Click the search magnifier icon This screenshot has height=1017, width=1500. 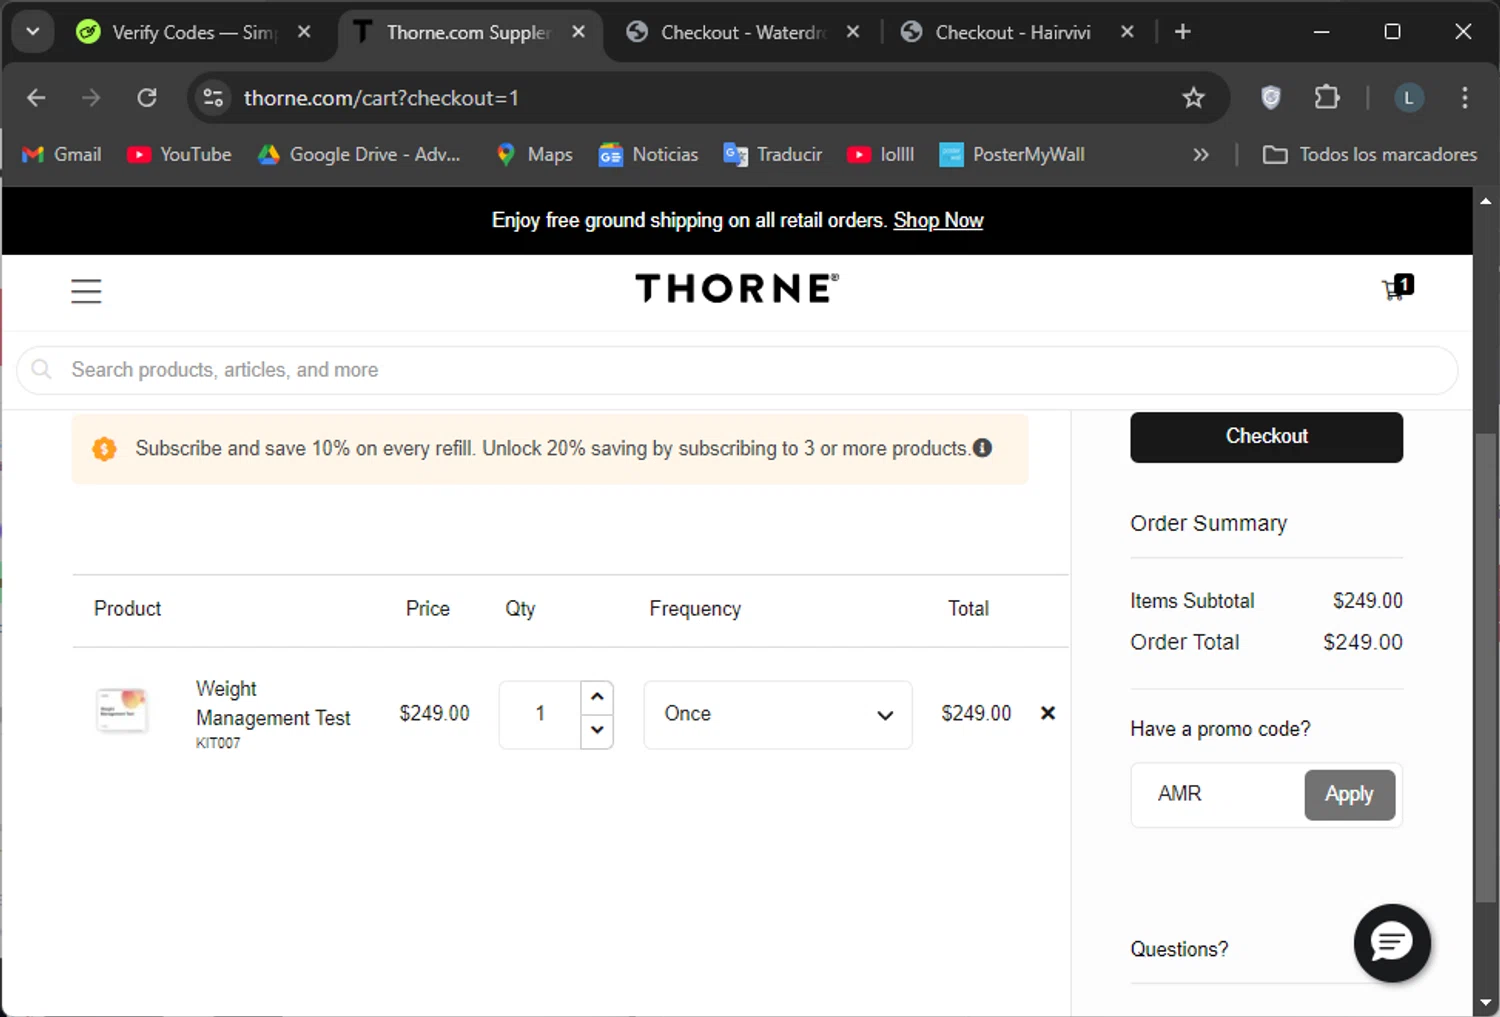click(41, 370)
